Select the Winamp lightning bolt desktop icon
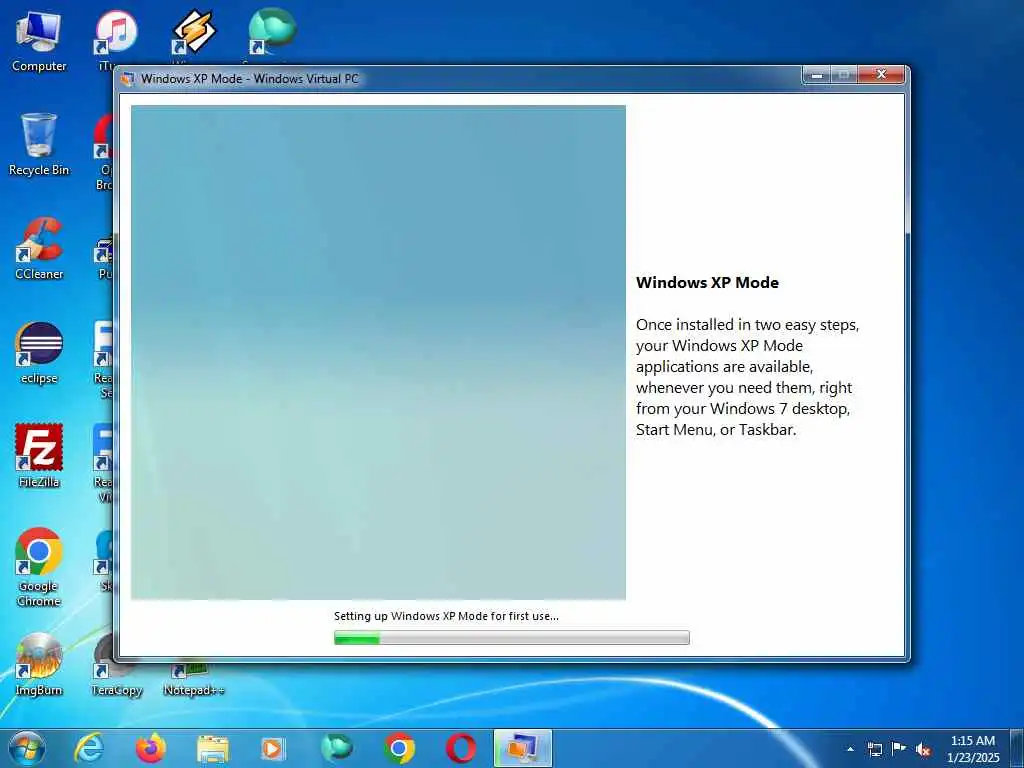The width and height of the screenshot is (1024, 768). (194, 33)
